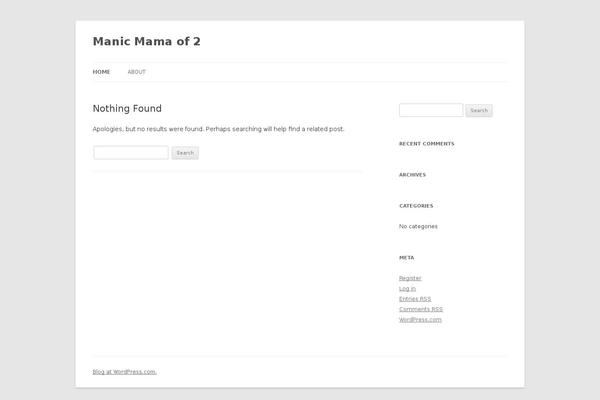Select the Meta widget heading
This screenshot has height=400, width=600.
(407, 258)
